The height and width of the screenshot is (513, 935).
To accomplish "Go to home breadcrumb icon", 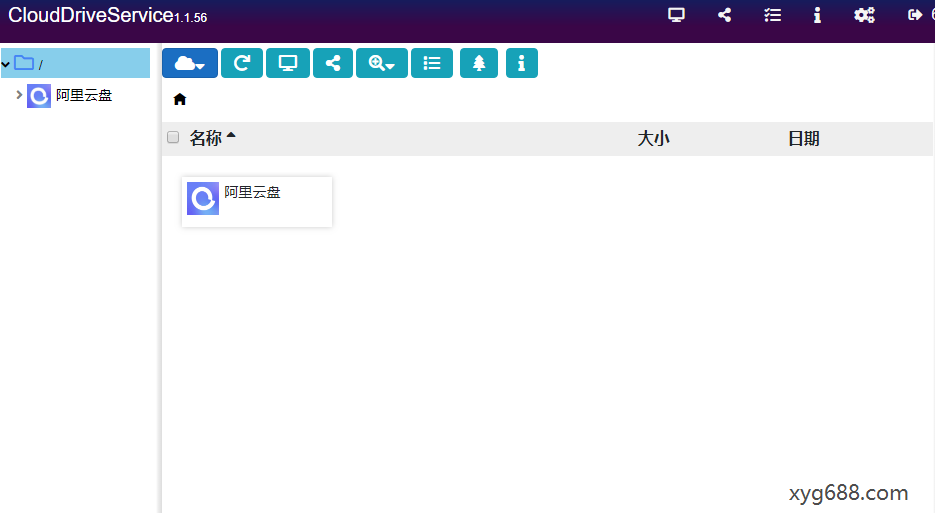I will click(x=179, y=99).
